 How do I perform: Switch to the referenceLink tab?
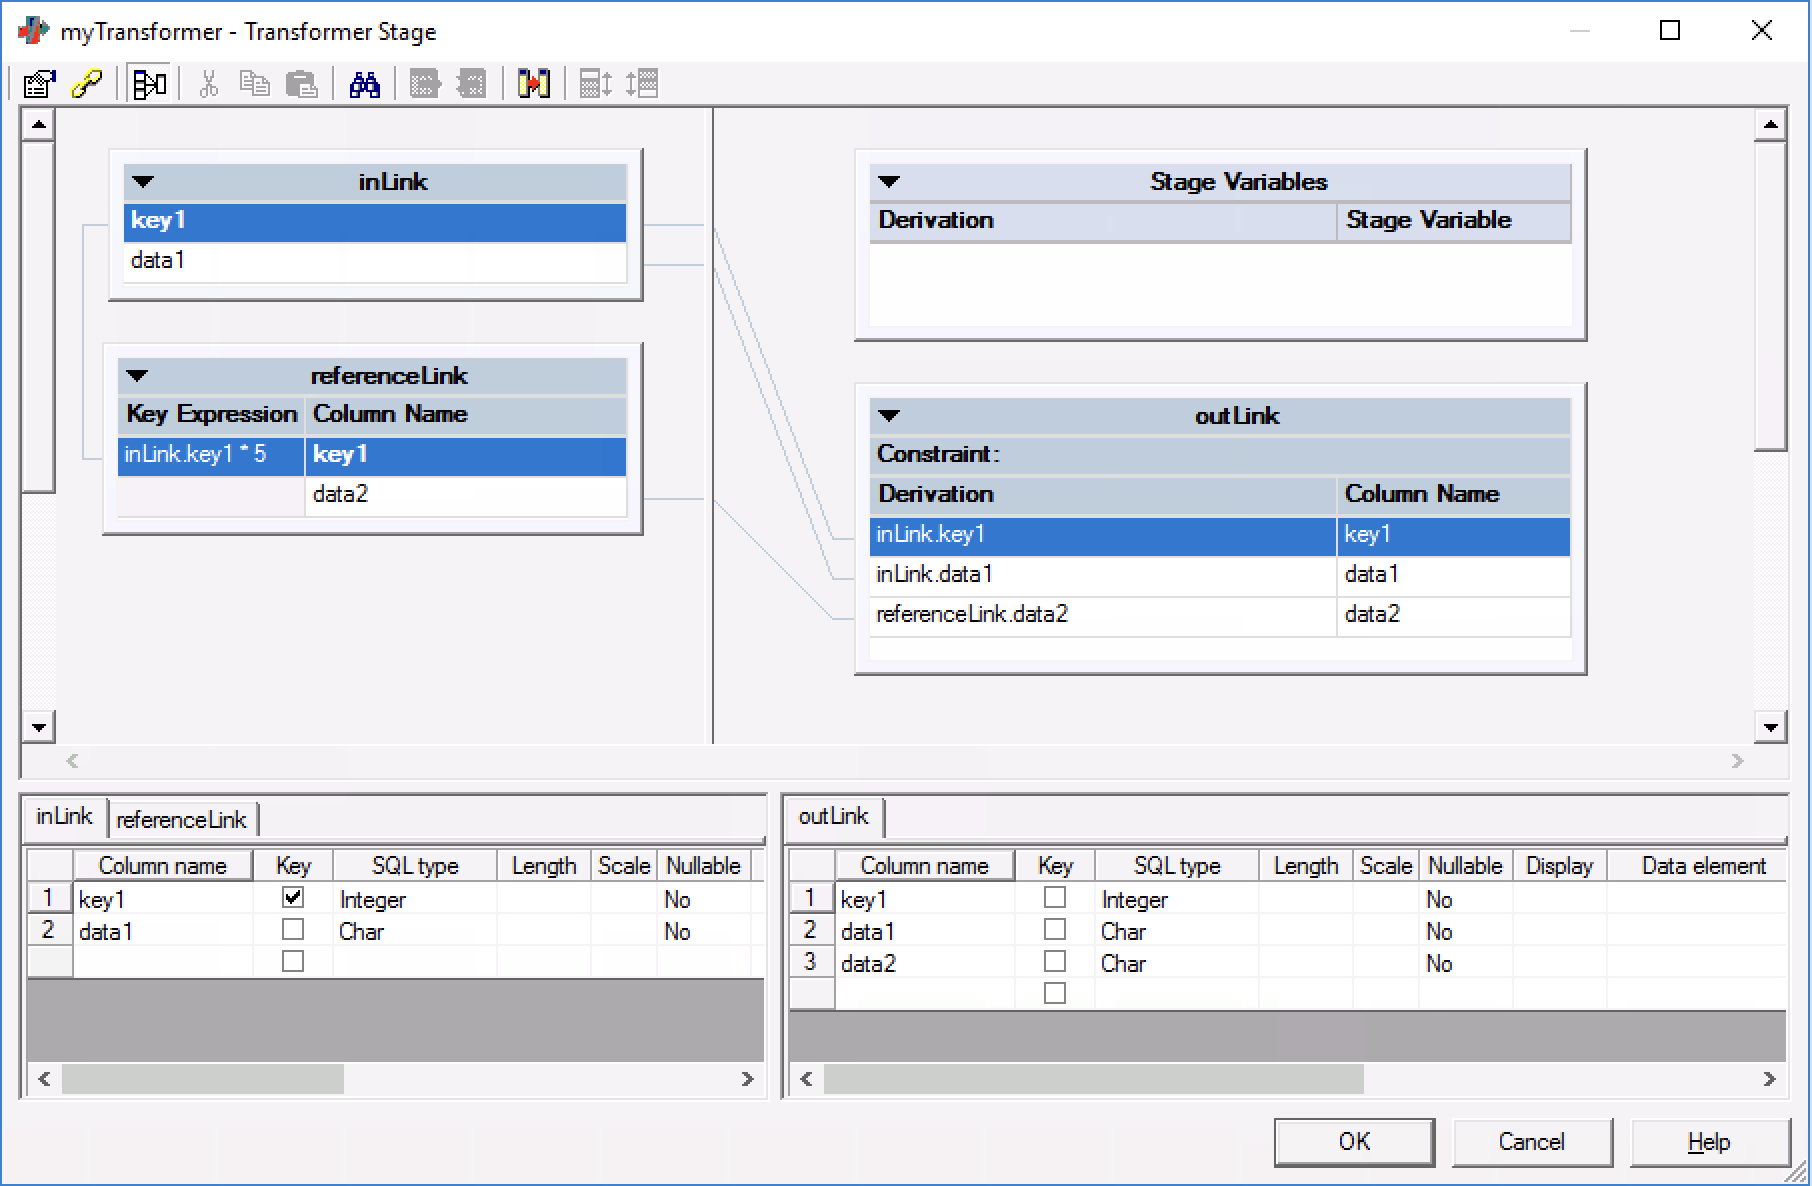pos(181,820)
